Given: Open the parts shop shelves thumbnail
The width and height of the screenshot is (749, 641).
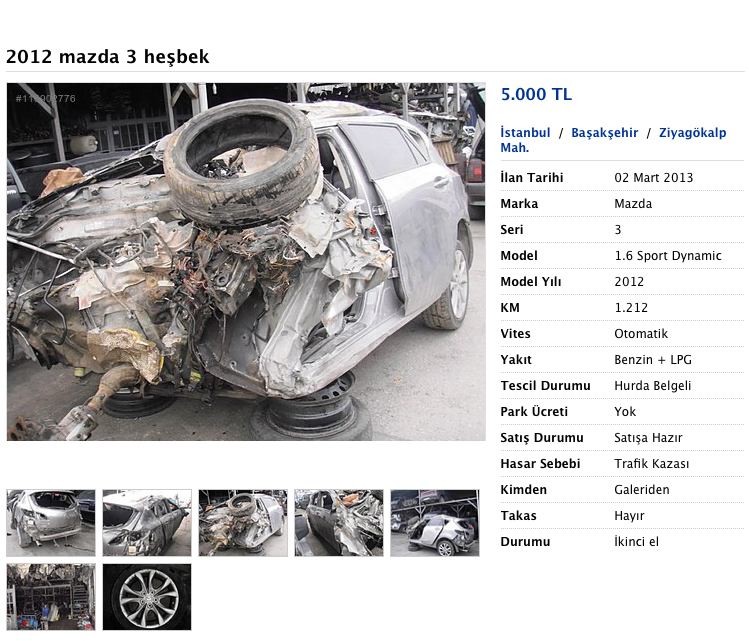Looking at the screenshot, I should point(51,597).
